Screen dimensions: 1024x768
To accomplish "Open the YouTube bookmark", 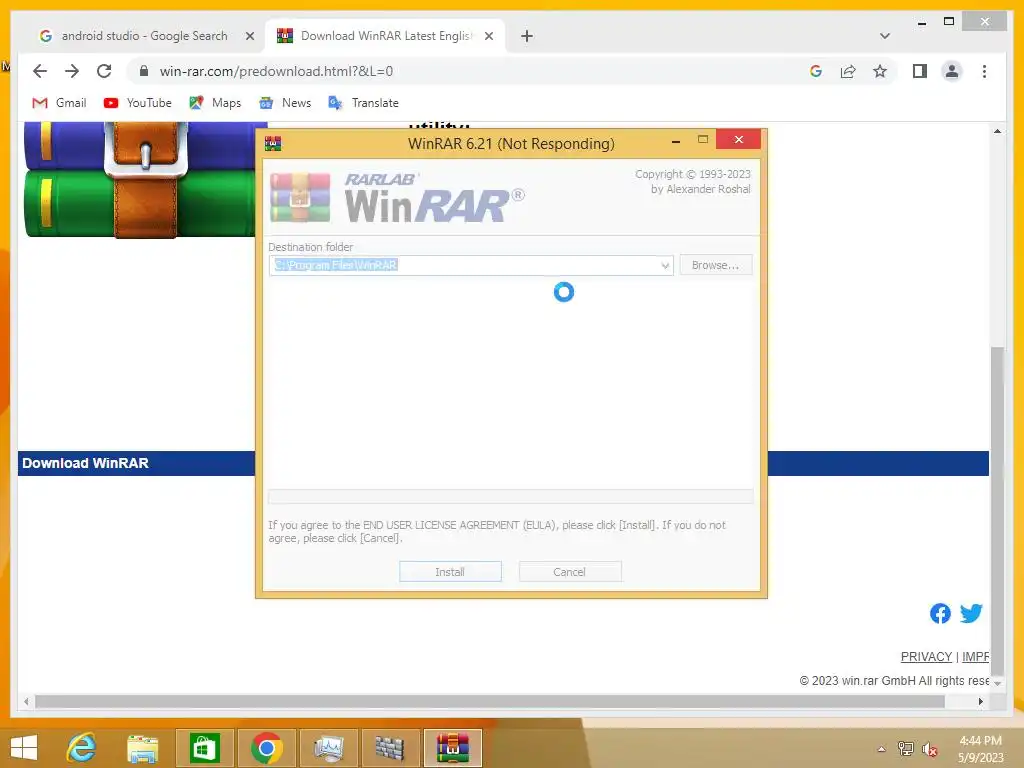I will (x=138, y=103).
